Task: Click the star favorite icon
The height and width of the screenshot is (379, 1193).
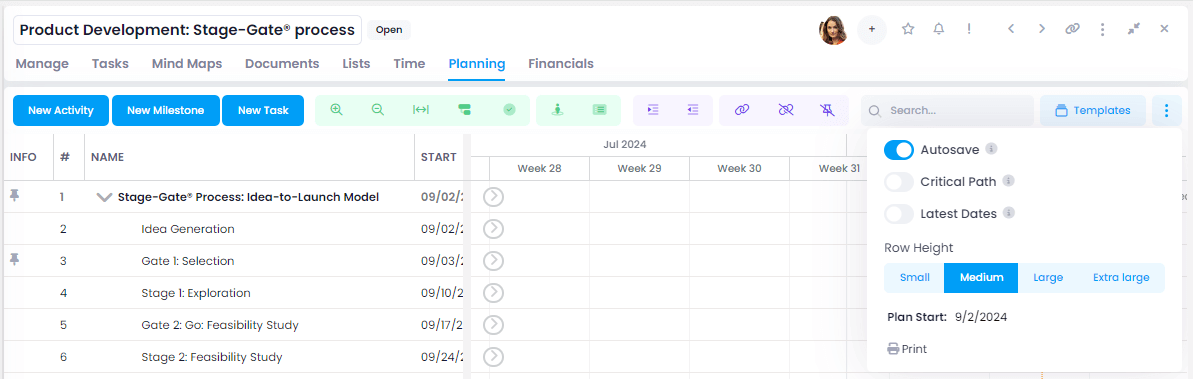Action: coord(908,29)
